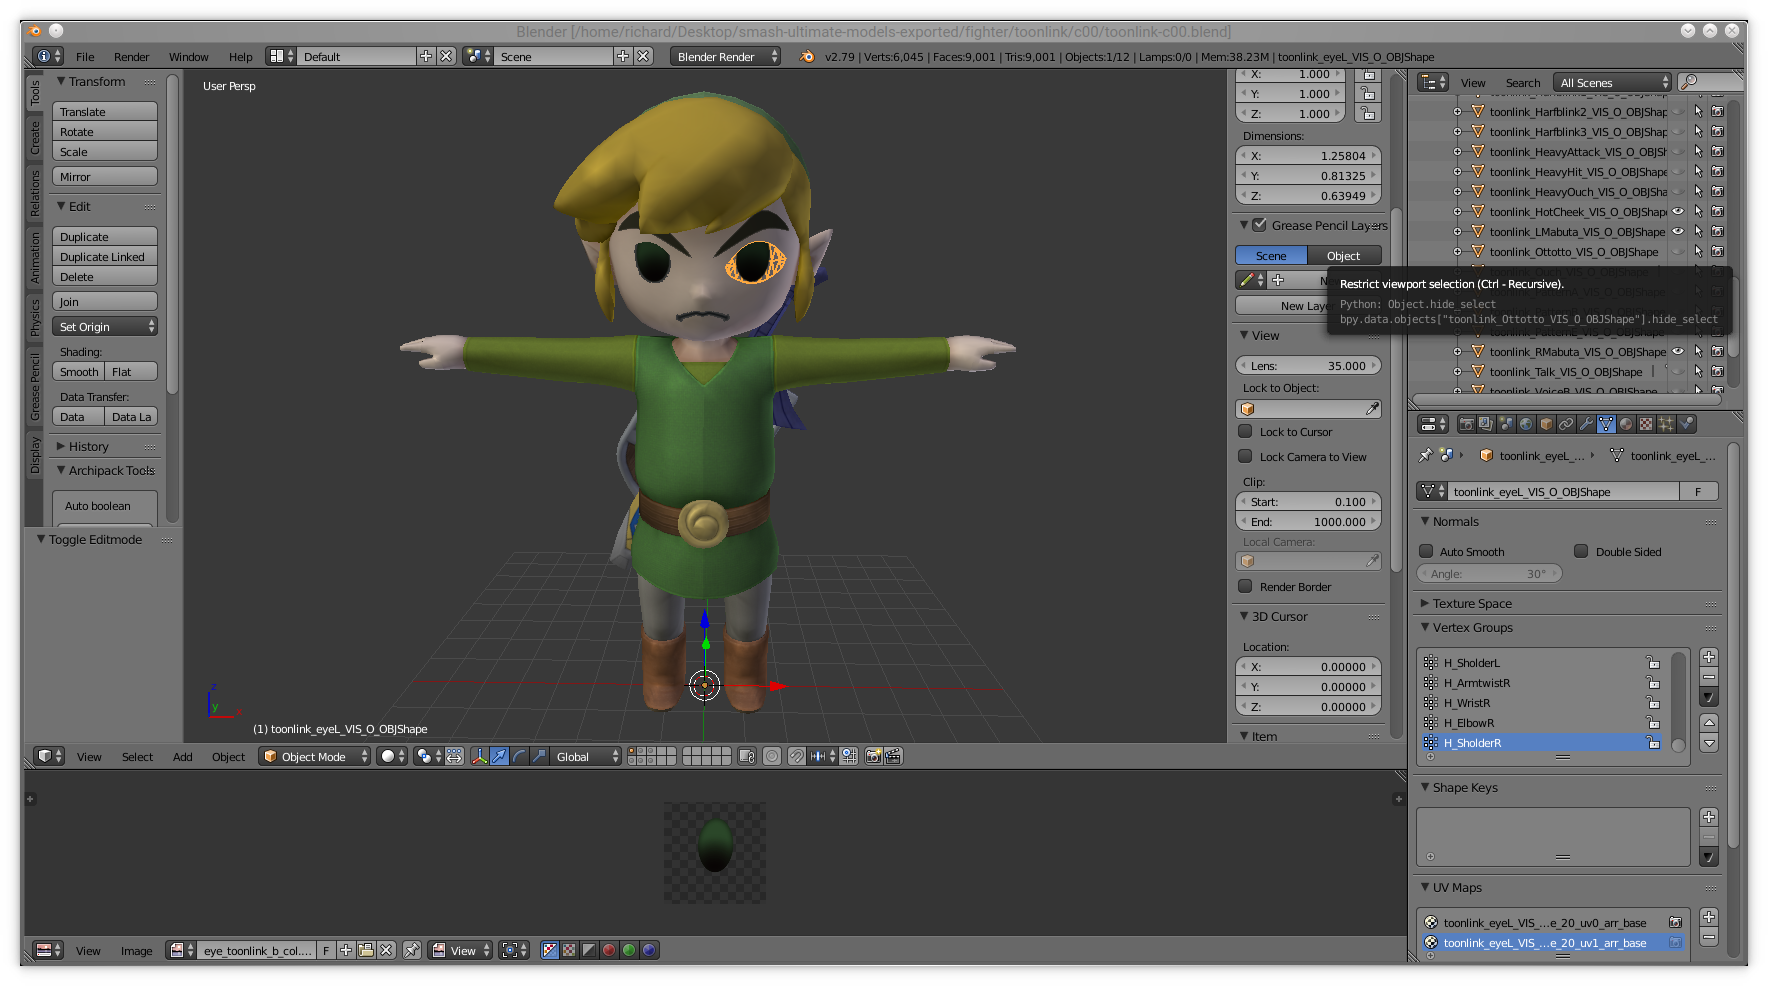This screenshot has height=986, width=1768.
Task: Enable the Double Sided checkbox
Action: point(1581,551)
